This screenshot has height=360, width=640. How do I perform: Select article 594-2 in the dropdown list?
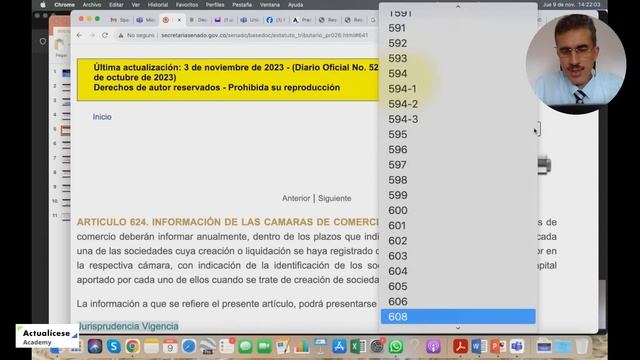tap(458, 104)
